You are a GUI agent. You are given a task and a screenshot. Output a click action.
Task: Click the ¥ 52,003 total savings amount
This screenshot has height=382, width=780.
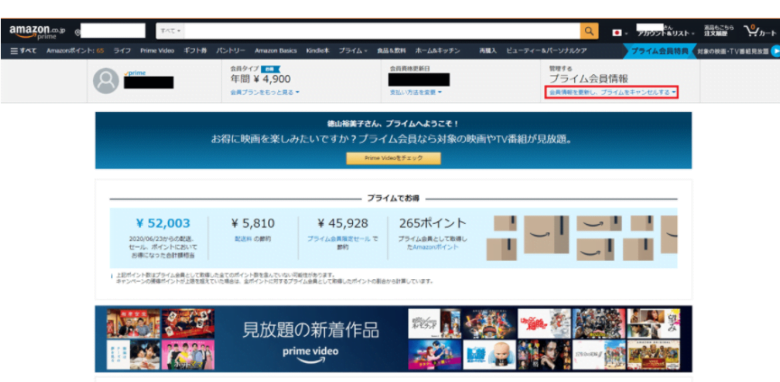tap(163, 224)
